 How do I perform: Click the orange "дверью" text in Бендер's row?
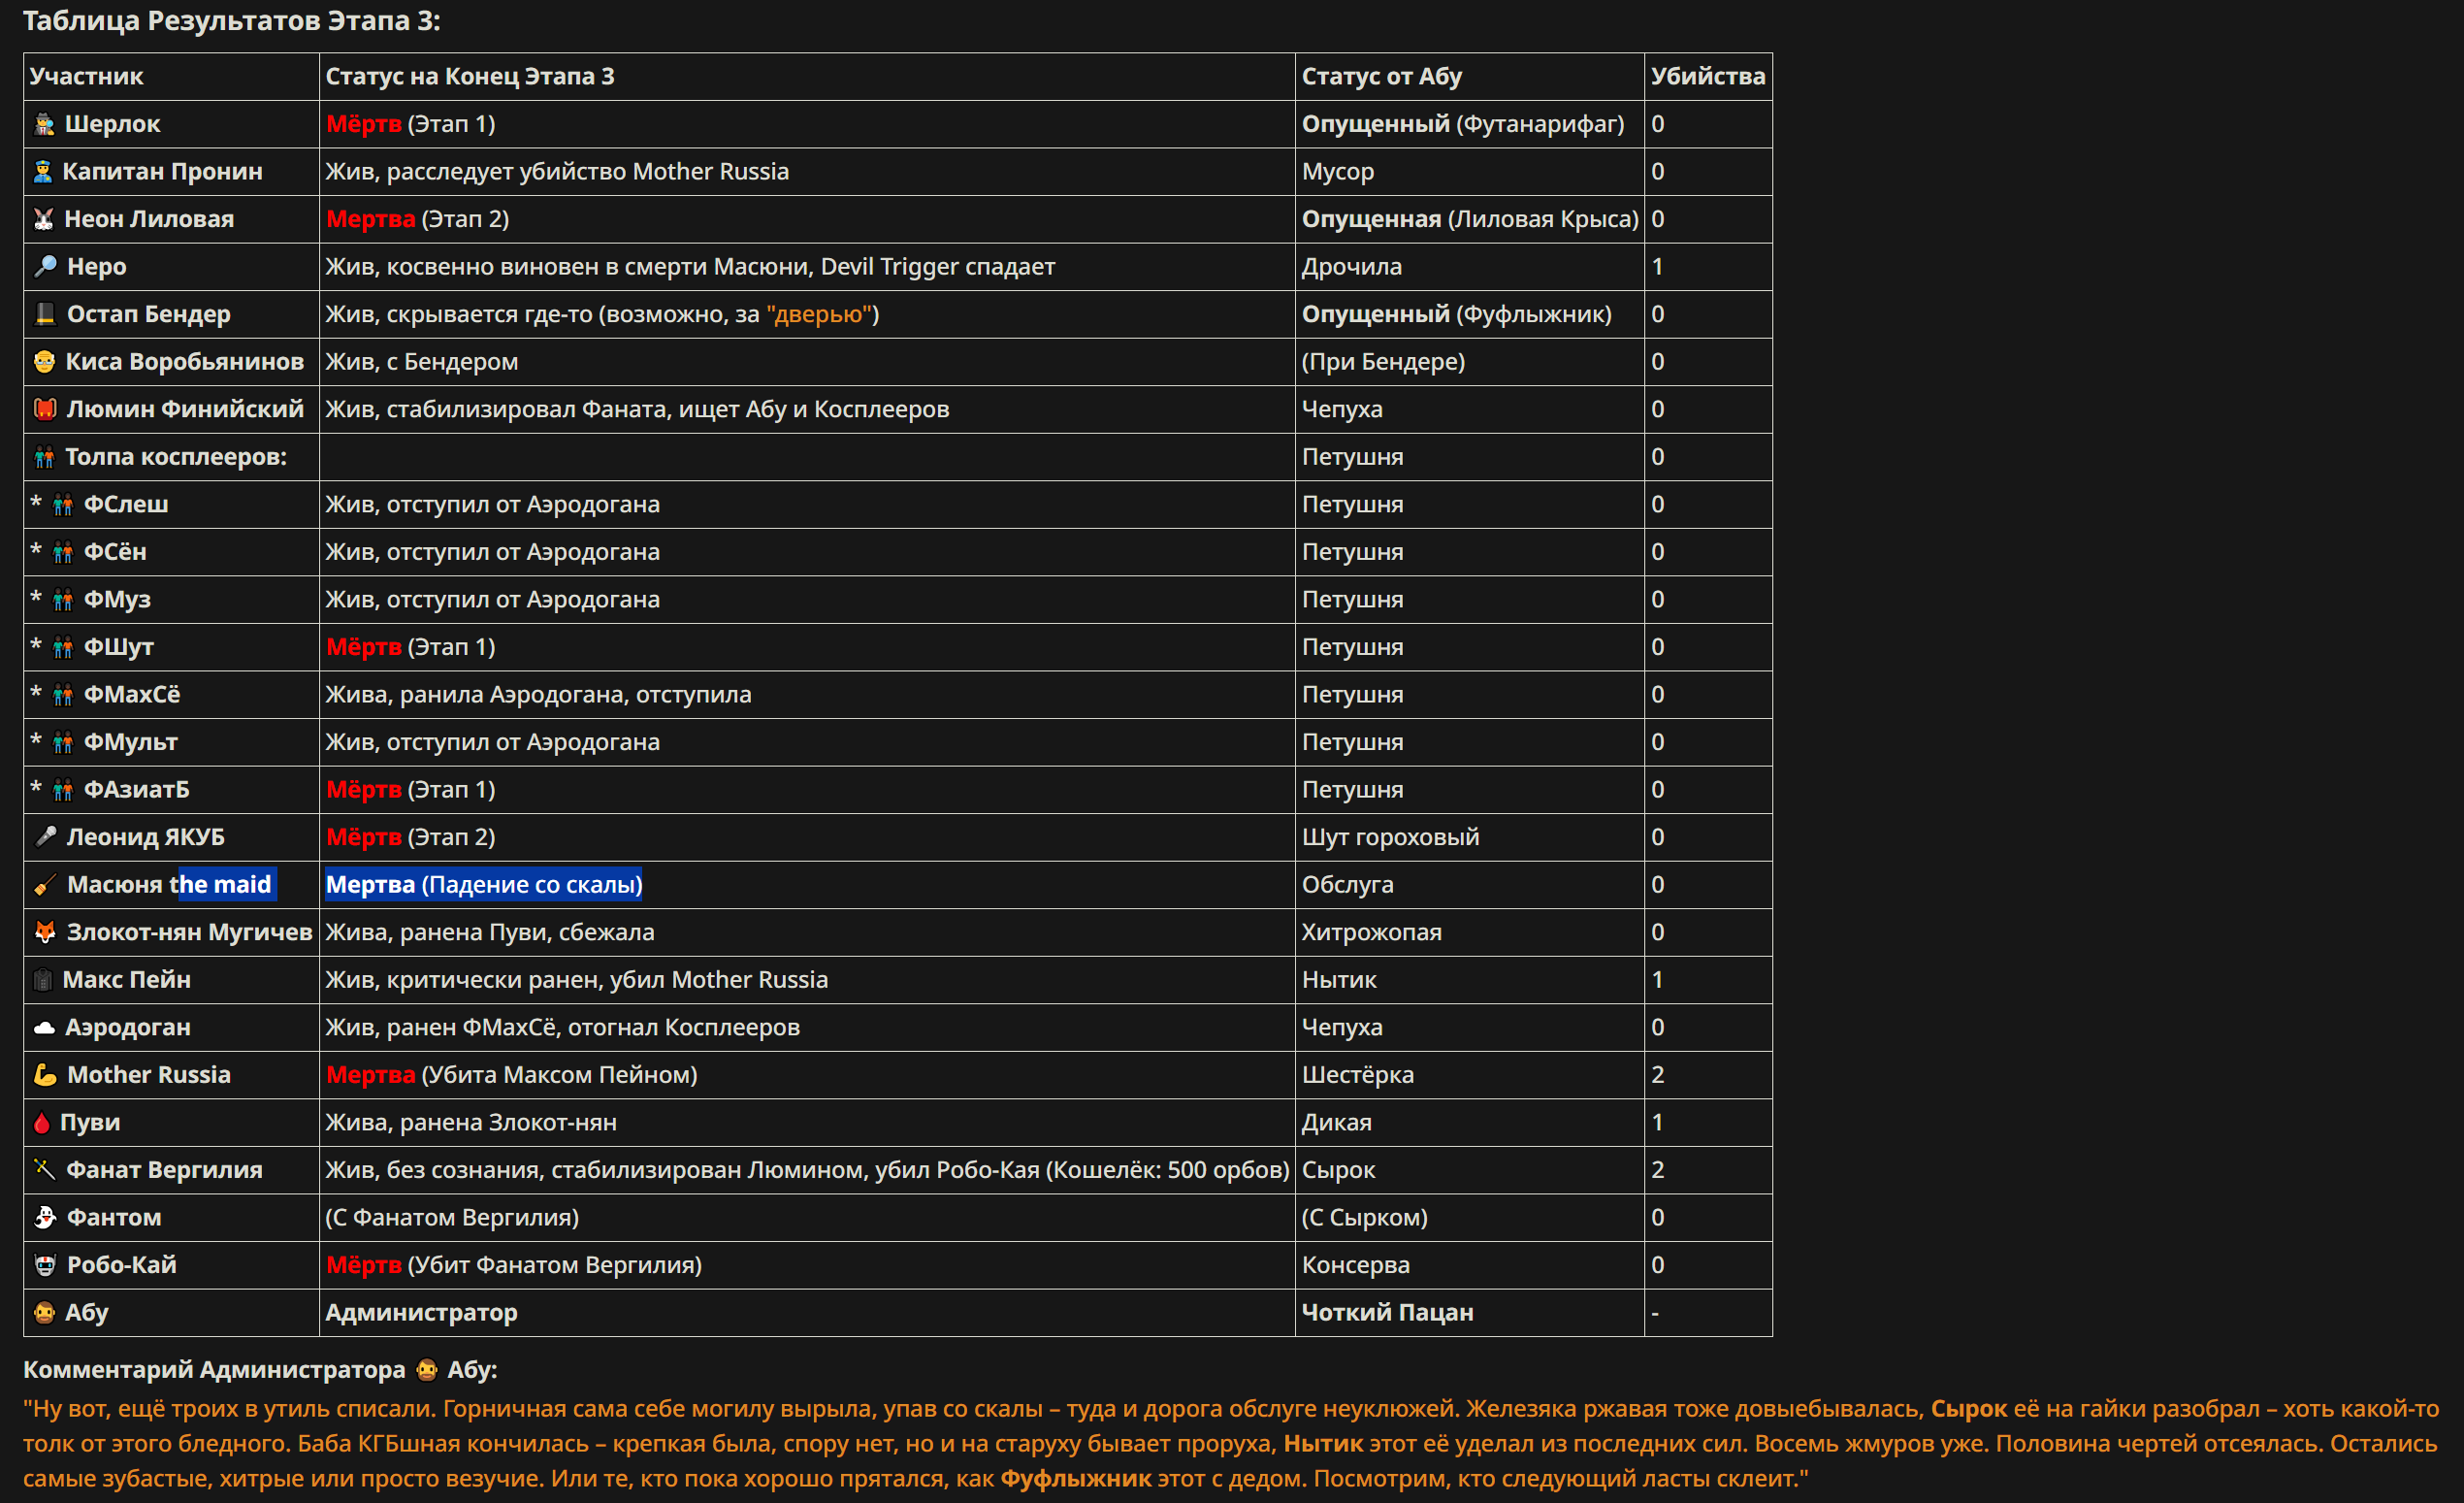click(819, 314)
